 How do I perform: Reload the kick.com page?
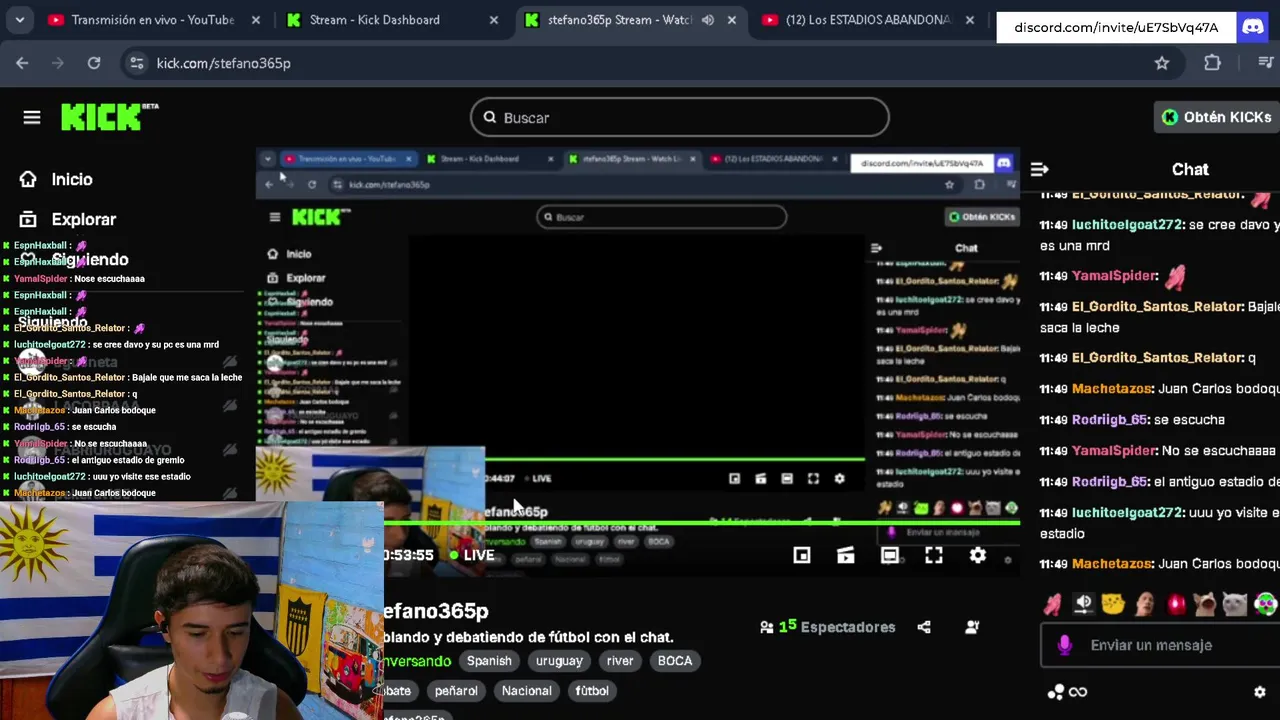(x=94, y=63)
